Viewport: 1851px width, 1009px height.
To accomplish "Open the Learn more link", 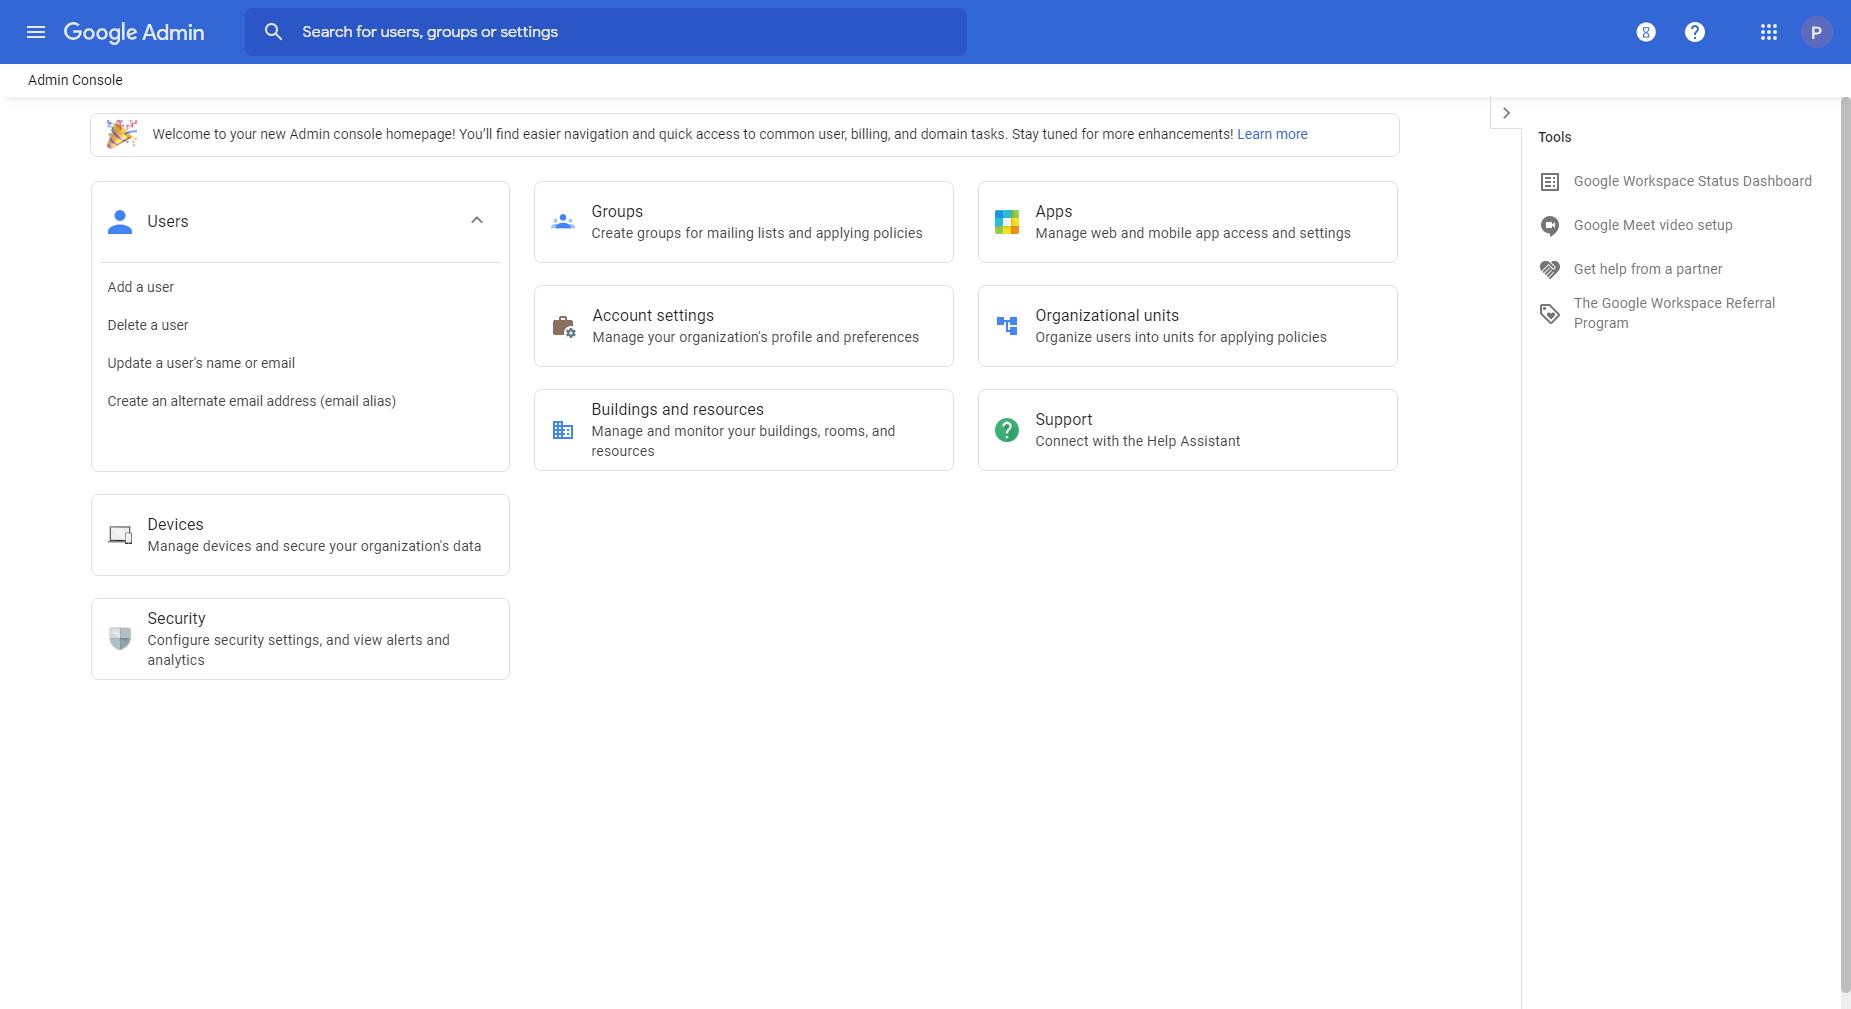I will (x=1272, y=134).
